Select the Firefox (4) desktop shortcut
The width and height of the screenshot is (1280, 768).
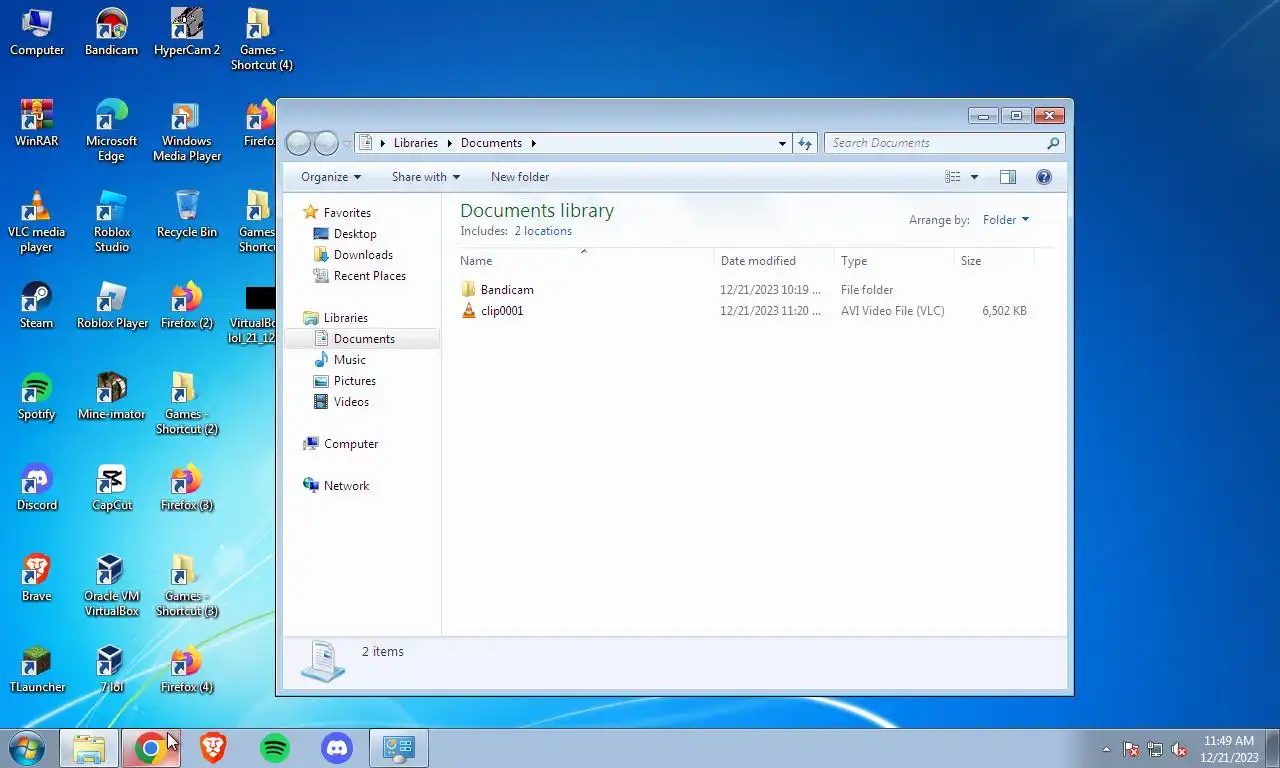coord(187,669)
